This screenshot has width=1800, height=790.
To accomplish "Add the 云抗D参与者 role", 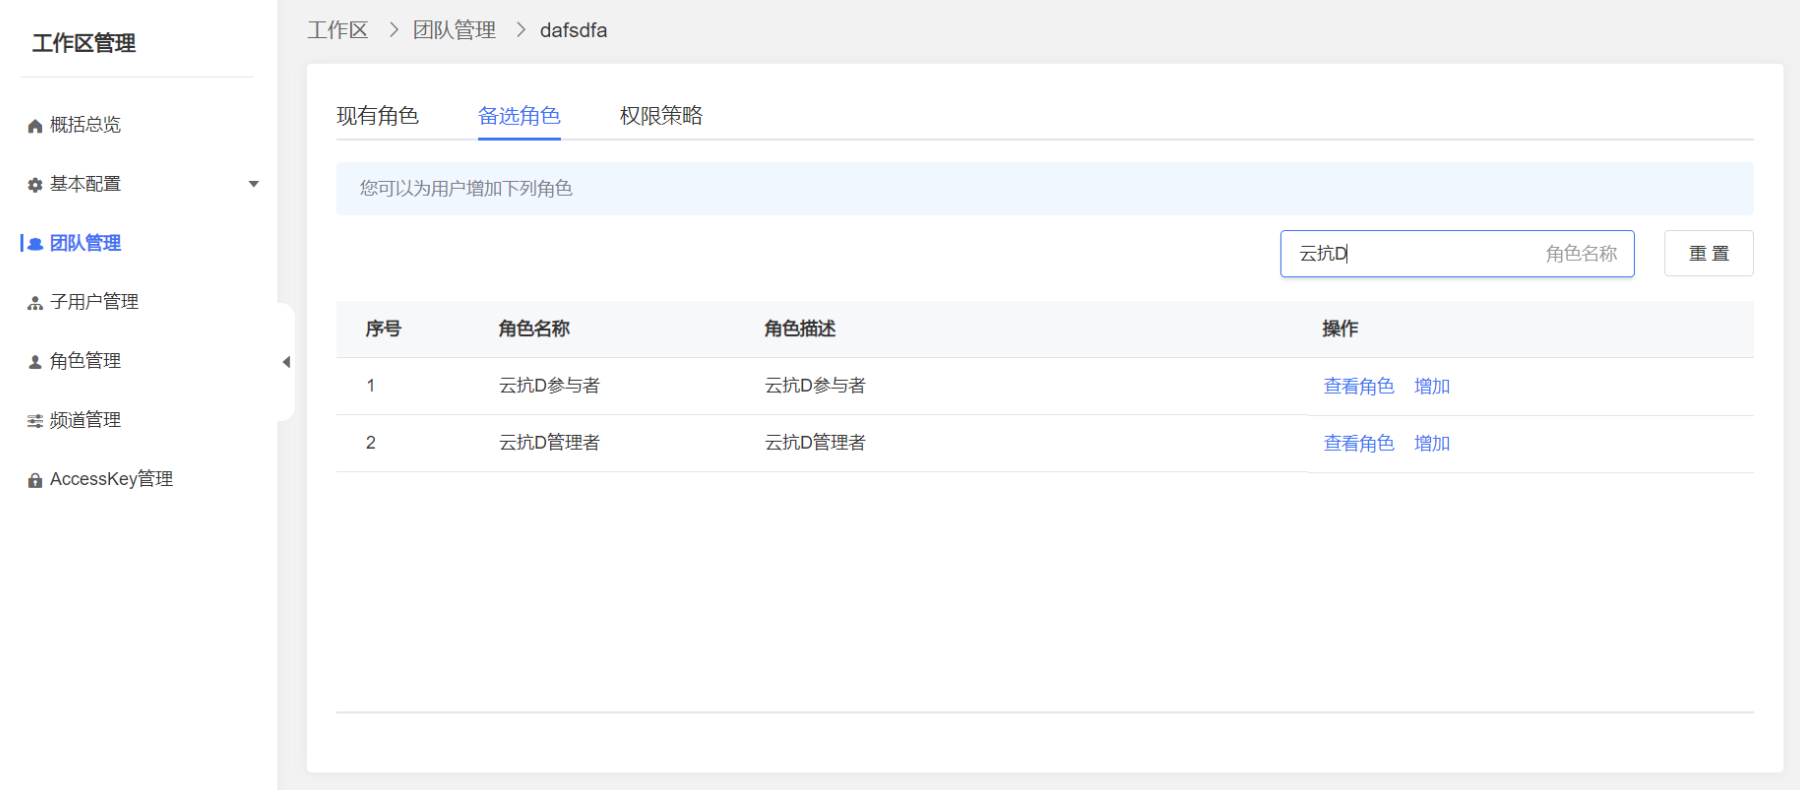I will tap(1432, 386).
